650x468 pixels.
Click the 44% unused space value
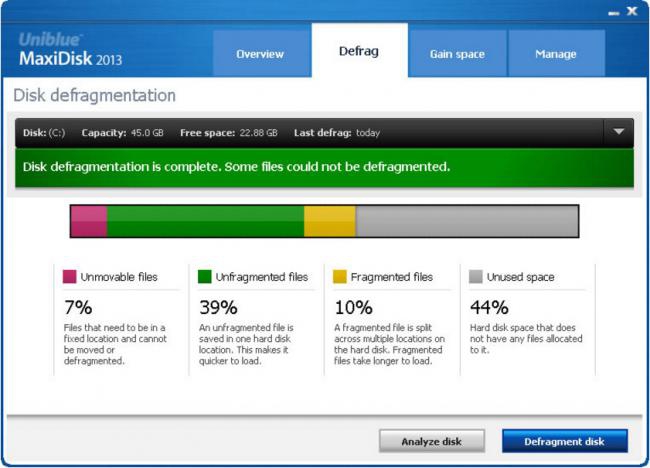pos(489,307)
